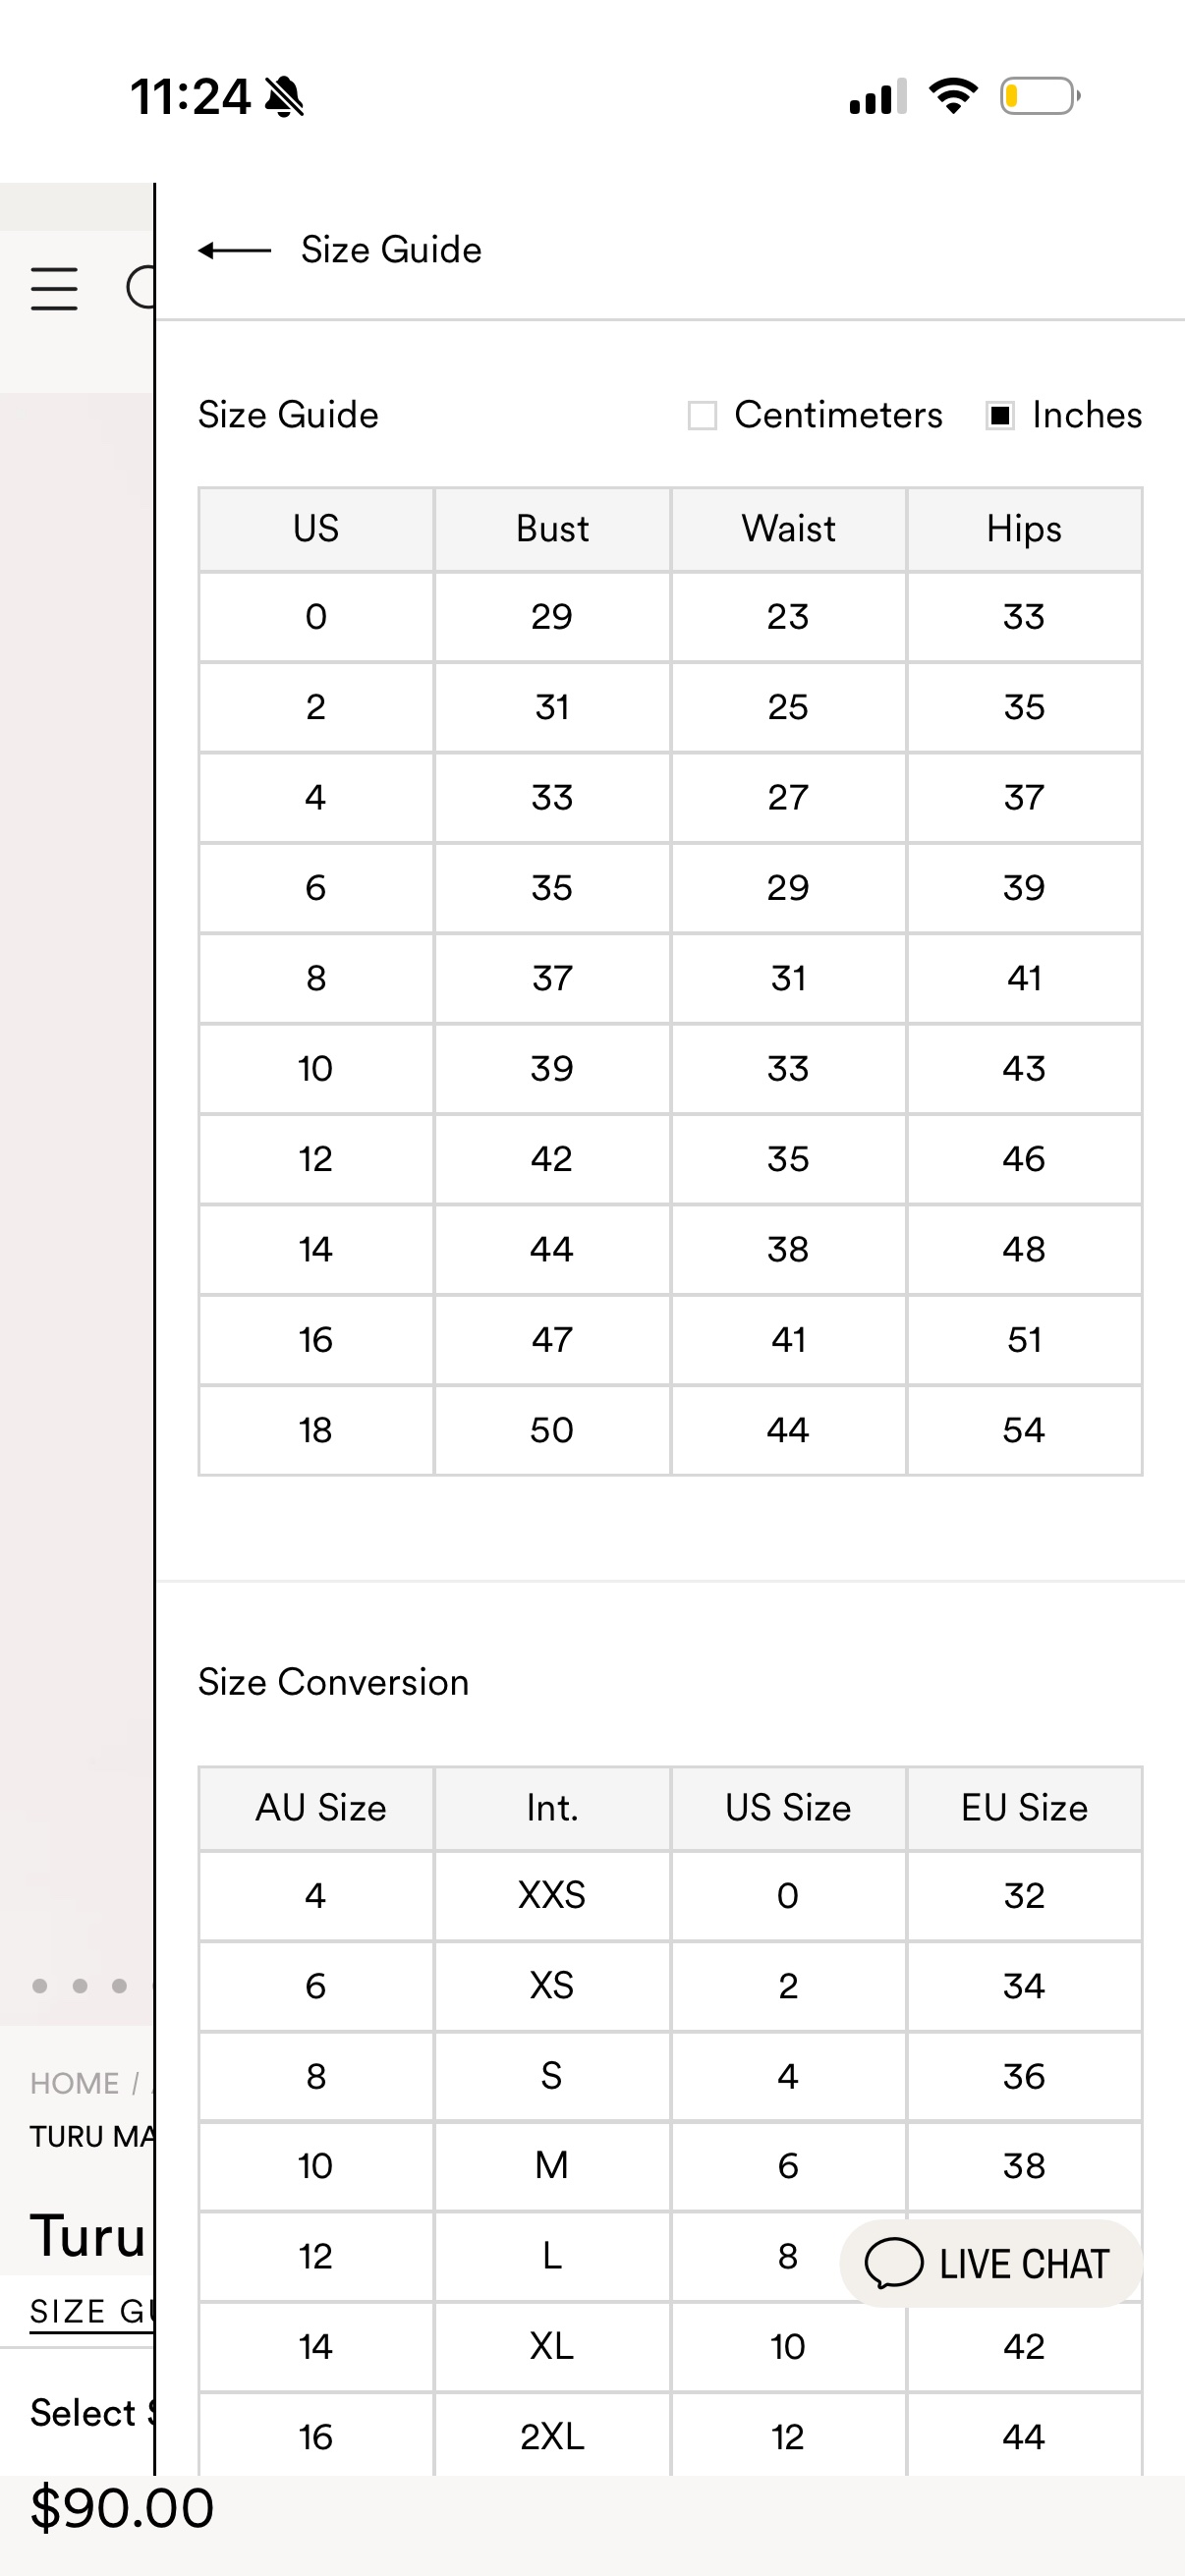Tap the back arrow beside Size Guide

pyautogui.click(x=234, y=250)
